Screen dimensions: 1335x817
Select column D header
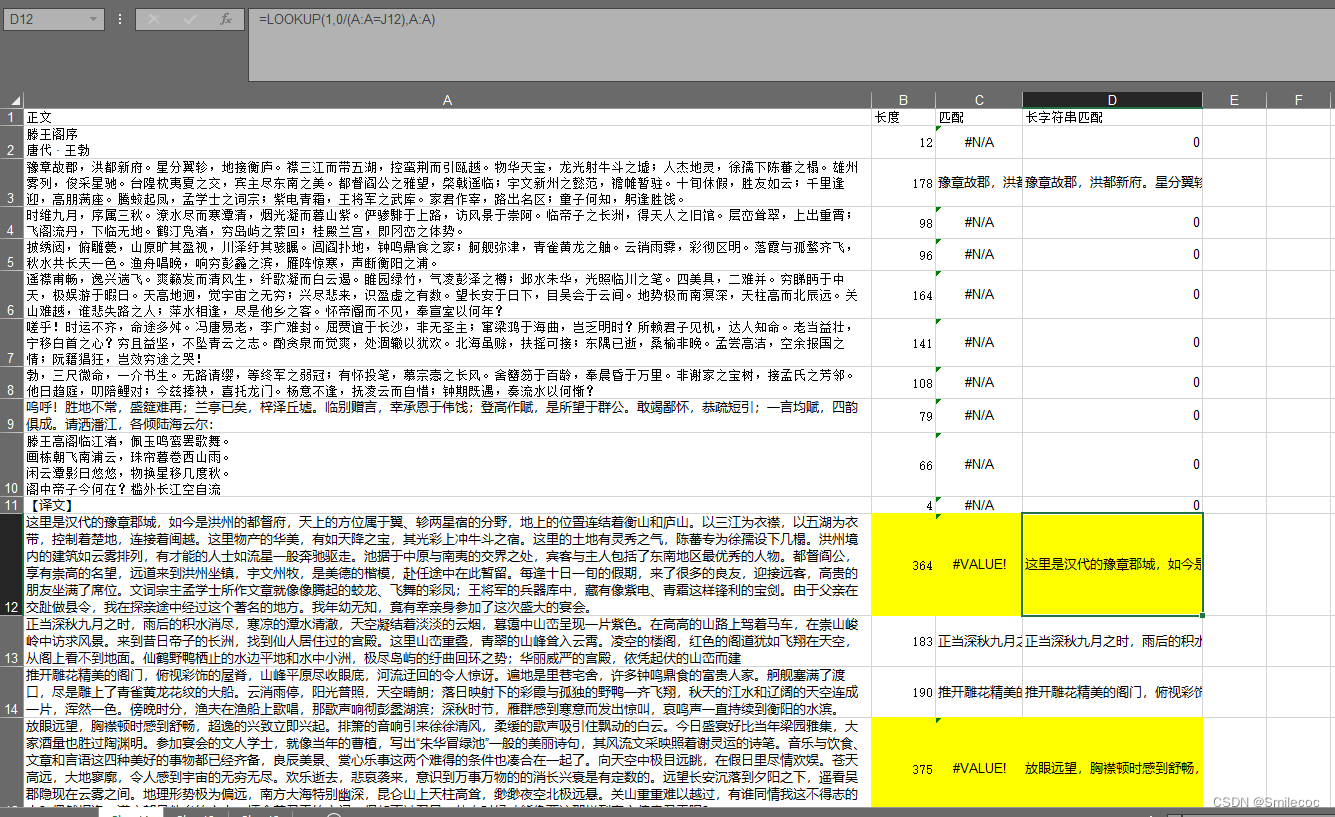pos(1112,100)
